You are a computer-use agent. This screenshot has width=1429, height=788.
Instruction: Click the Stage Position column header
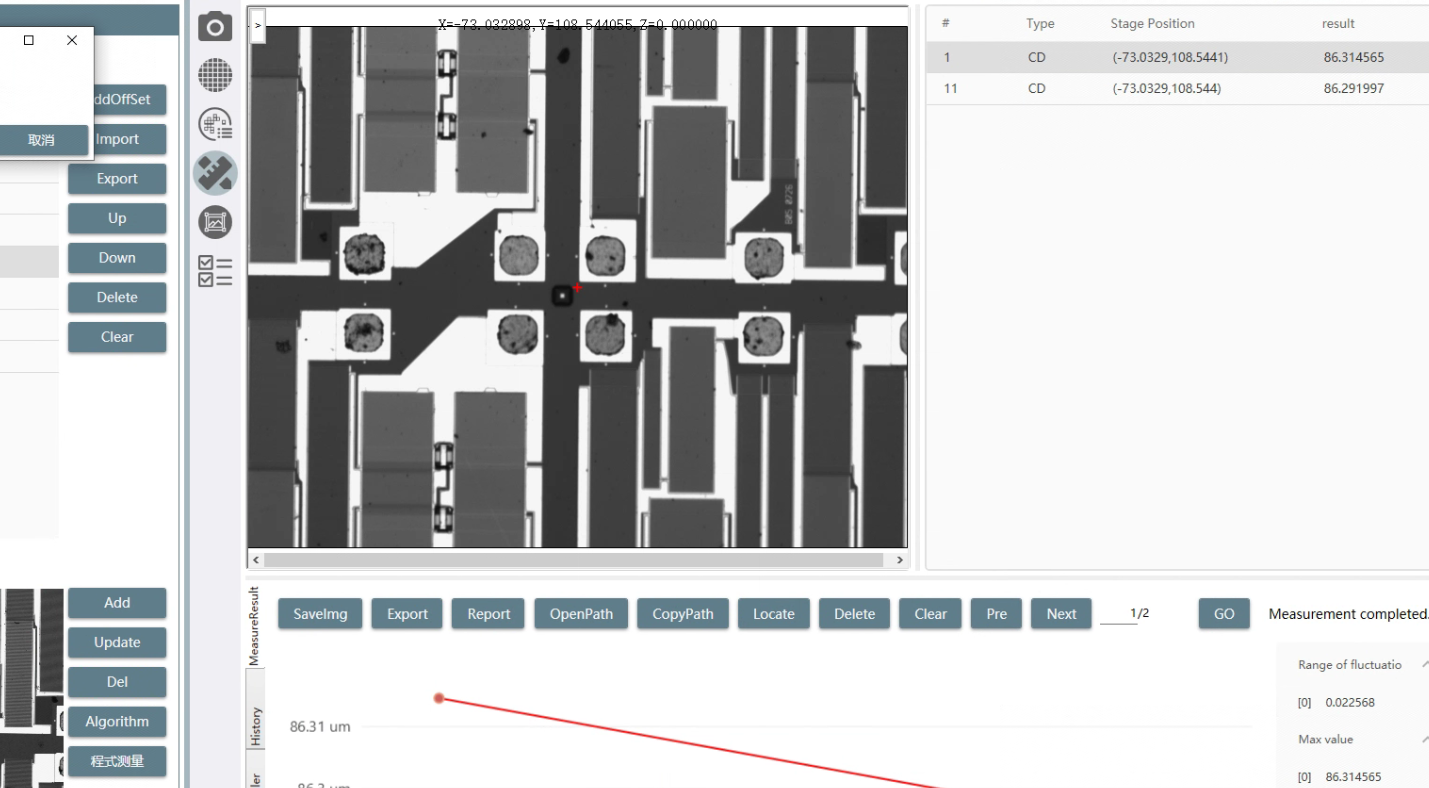pos(1152,23)
